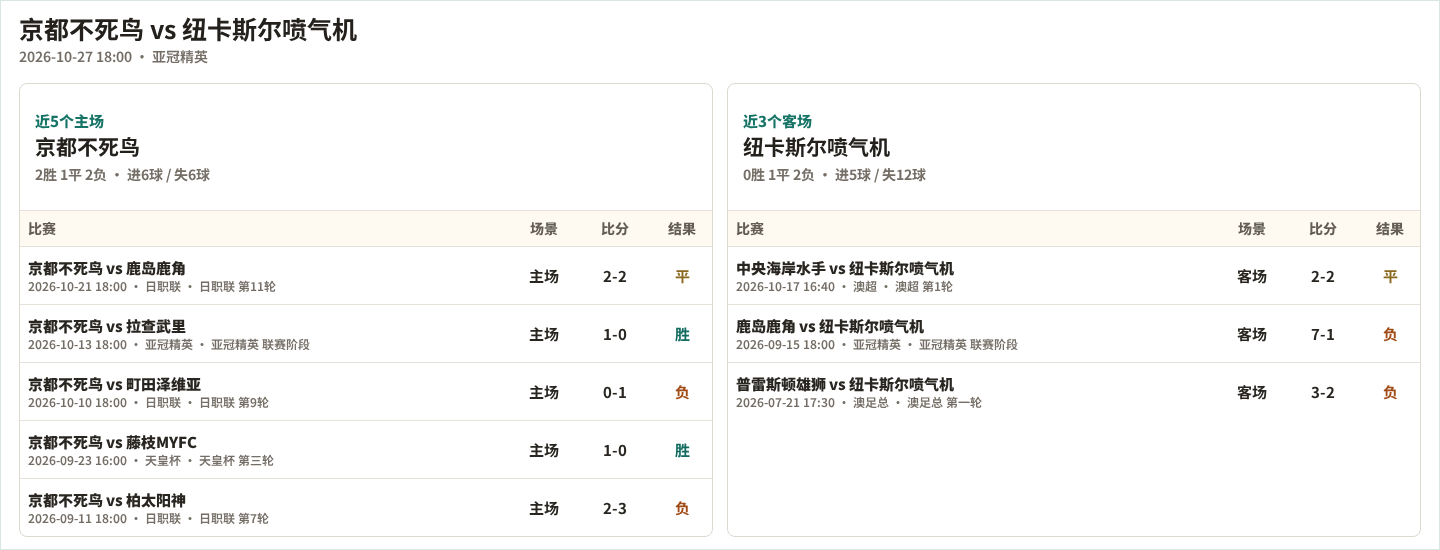Open the match 京都不死鸟 vs 藤枝MYFC
Image resolution: width=1440 pixels, height=550 pixels.
pyautogui.click(x=112, y=442)
